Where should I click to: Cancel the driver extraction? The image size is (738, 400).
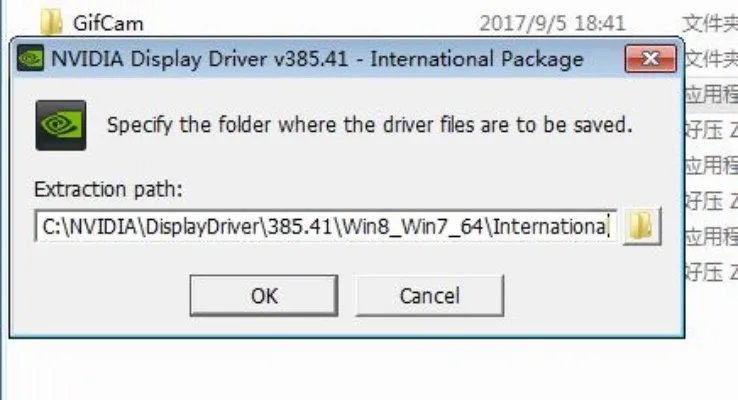pyautogui.click(x=430, y=296)
